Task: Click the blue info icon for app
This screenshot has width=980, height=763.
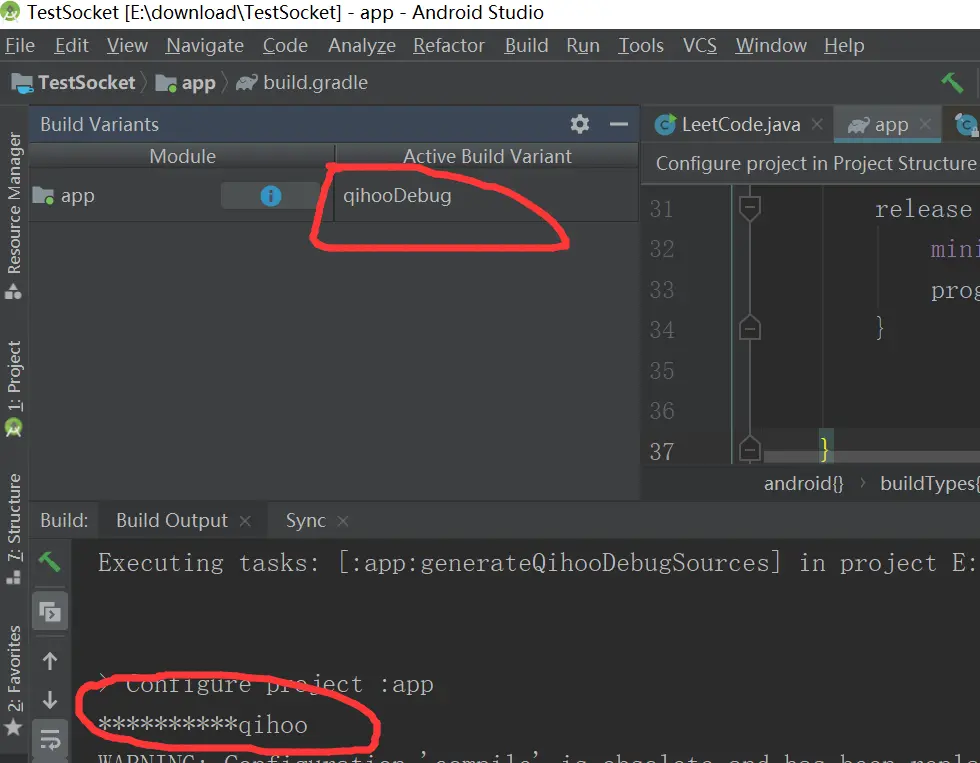Action: (x=271, y=196)
